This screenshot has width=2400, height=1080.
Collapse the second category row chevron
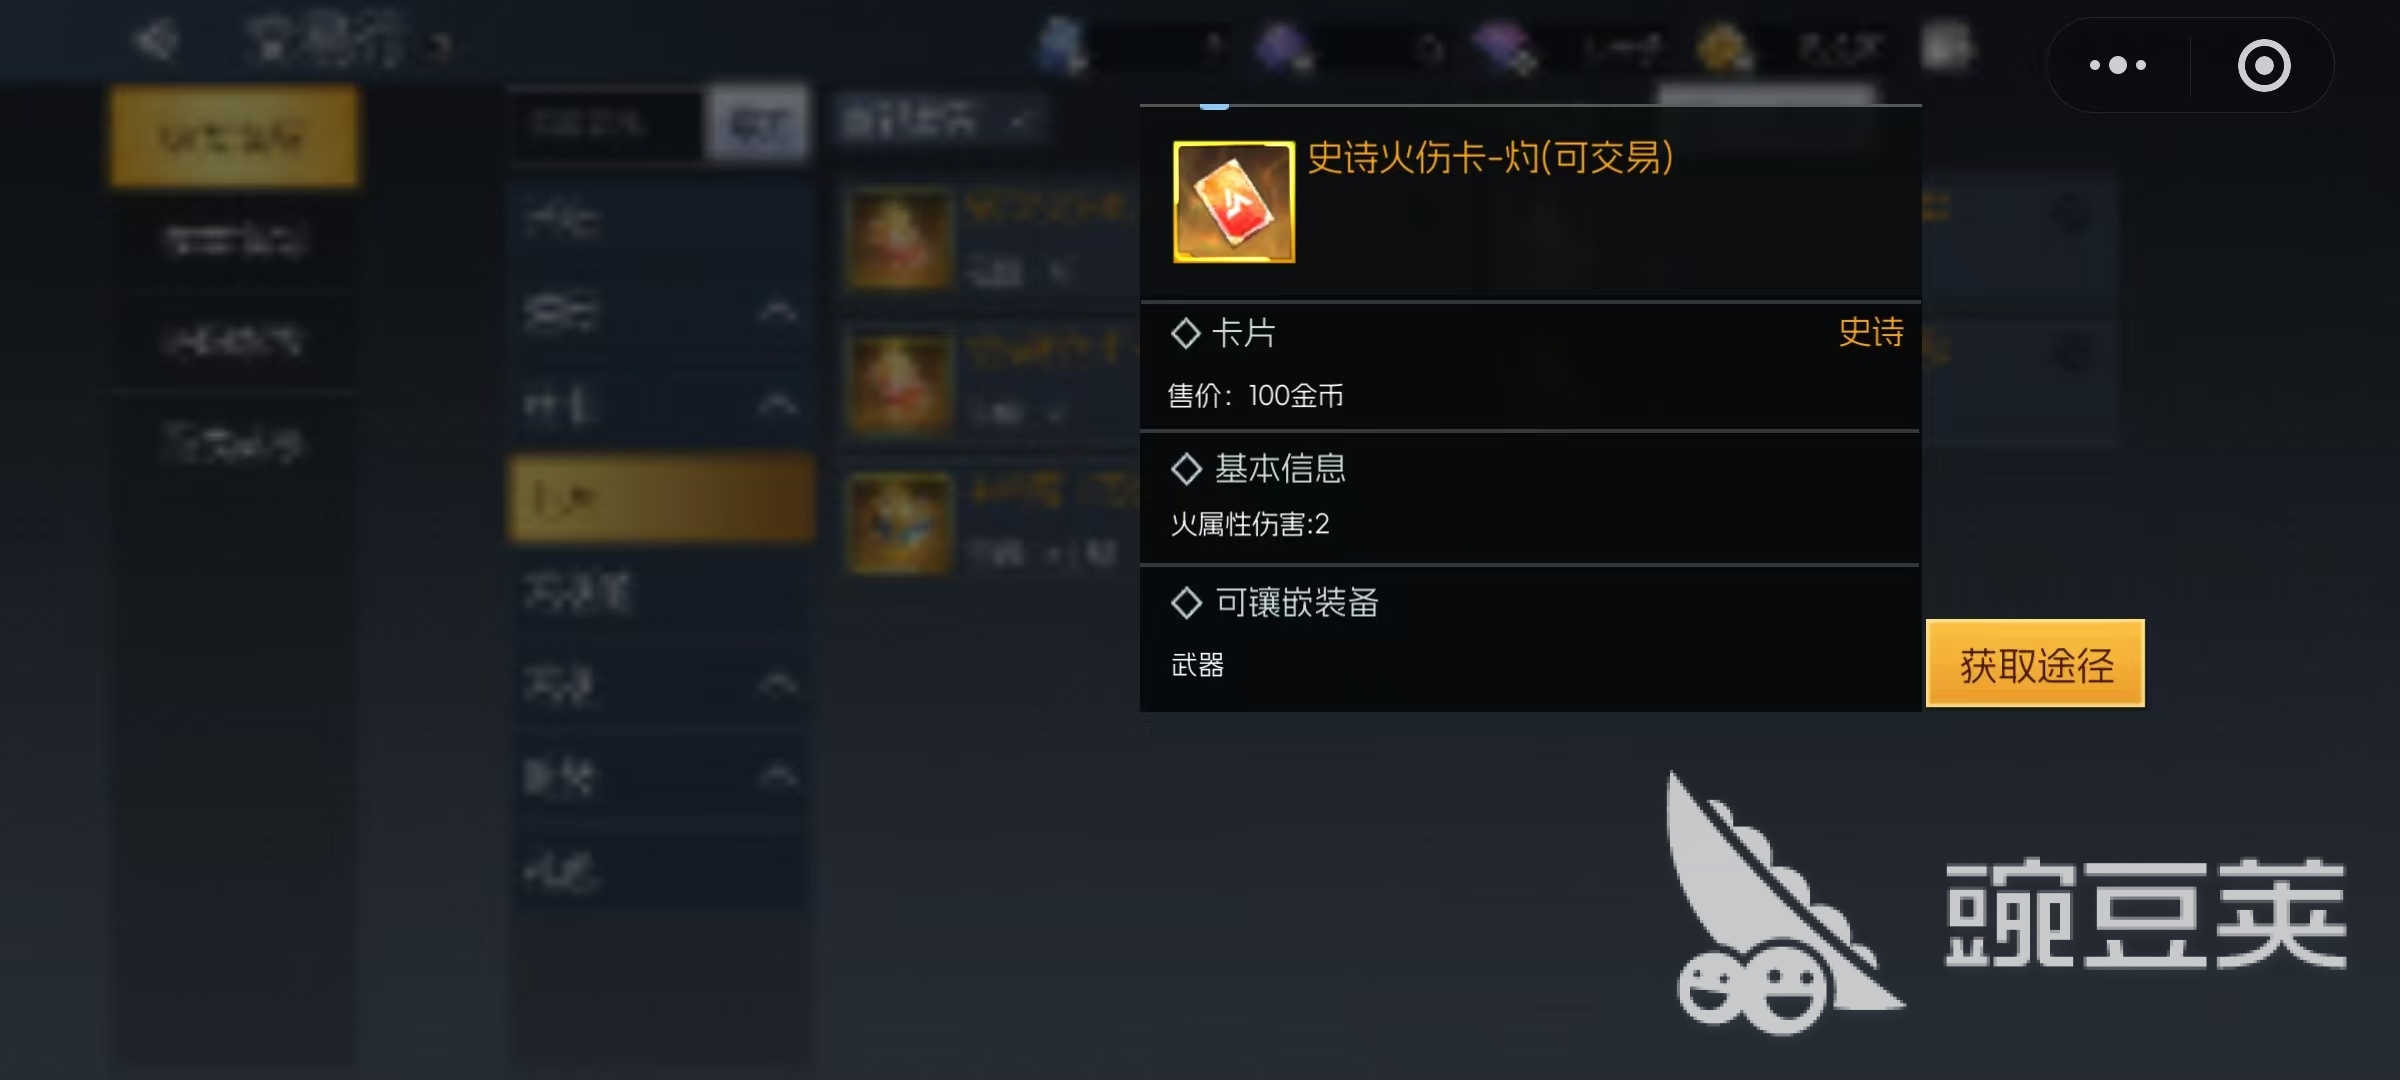[778, 312]
